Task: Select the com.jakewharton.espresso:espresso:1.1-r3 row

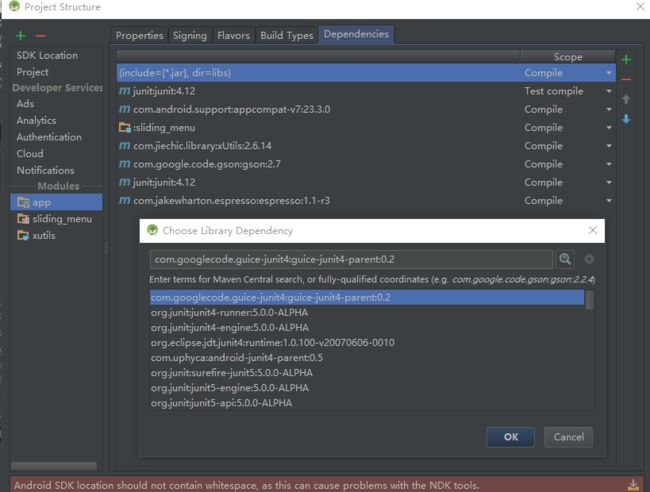Action: [x=366, y=200]
